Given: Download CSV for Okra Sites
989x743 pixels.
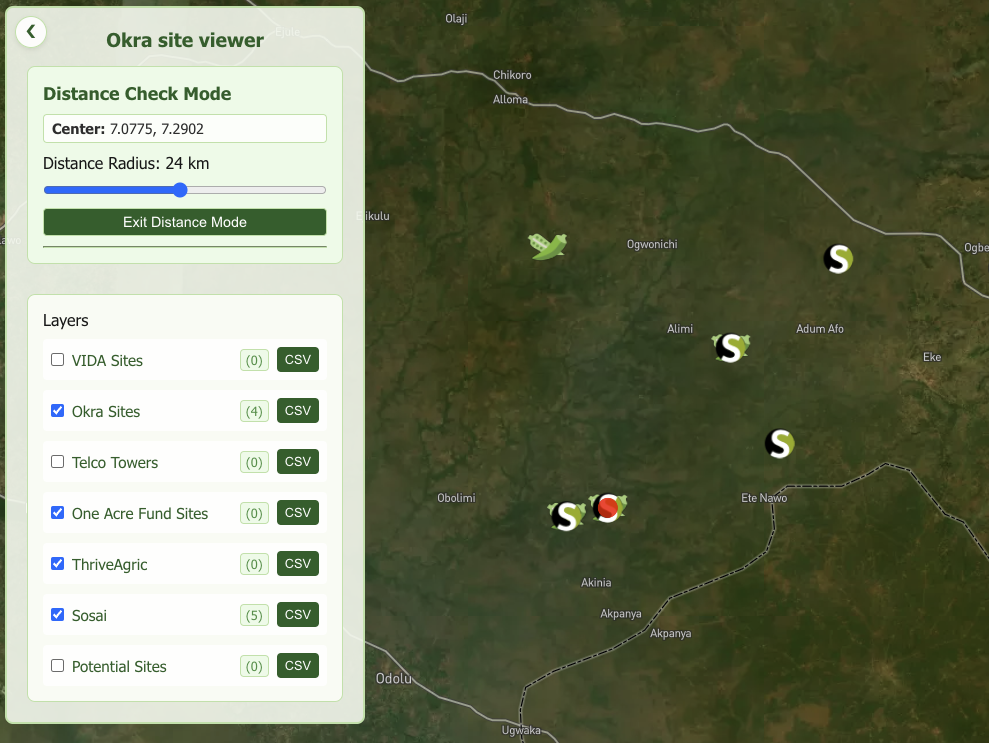Looking at the screenshot, I should click(298, 411).
